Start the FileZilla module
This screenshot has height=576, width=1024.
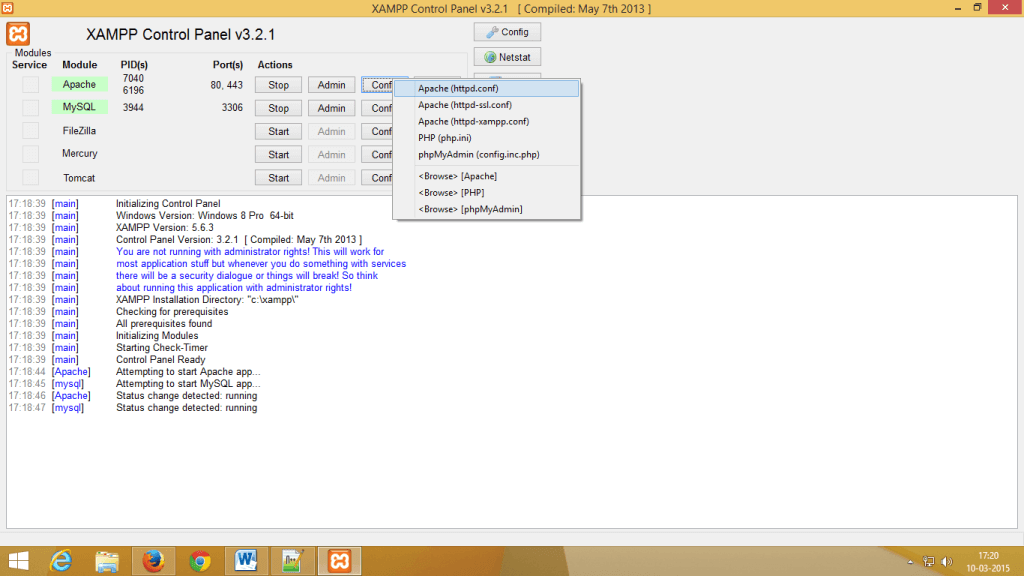278,131
